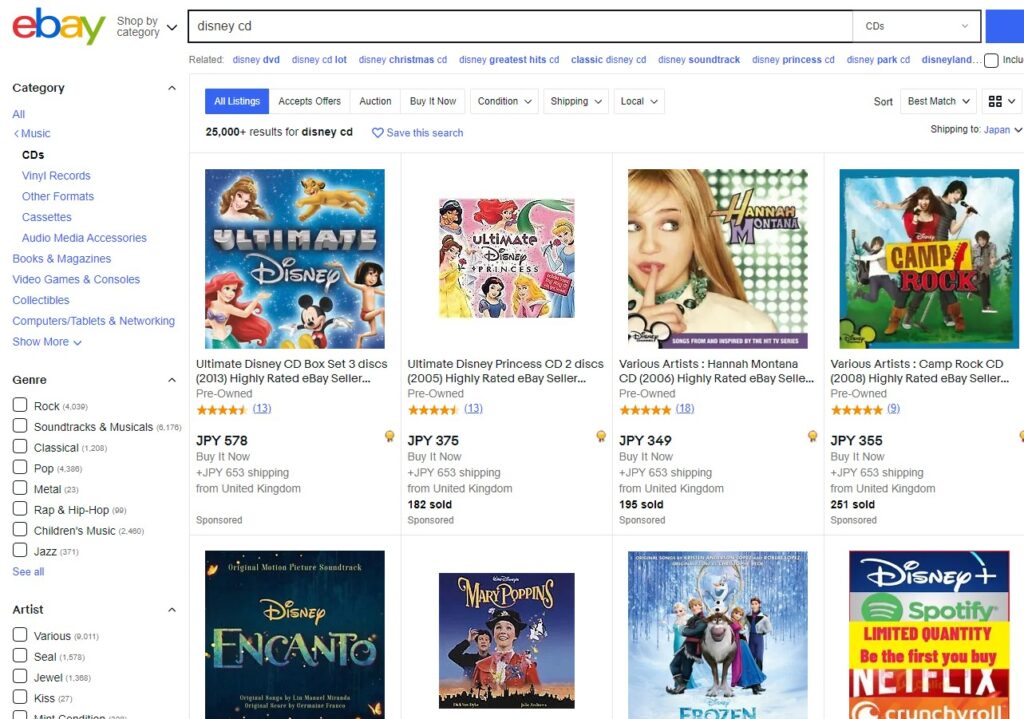Click related search disney soundtrack

tap(699, 59)
